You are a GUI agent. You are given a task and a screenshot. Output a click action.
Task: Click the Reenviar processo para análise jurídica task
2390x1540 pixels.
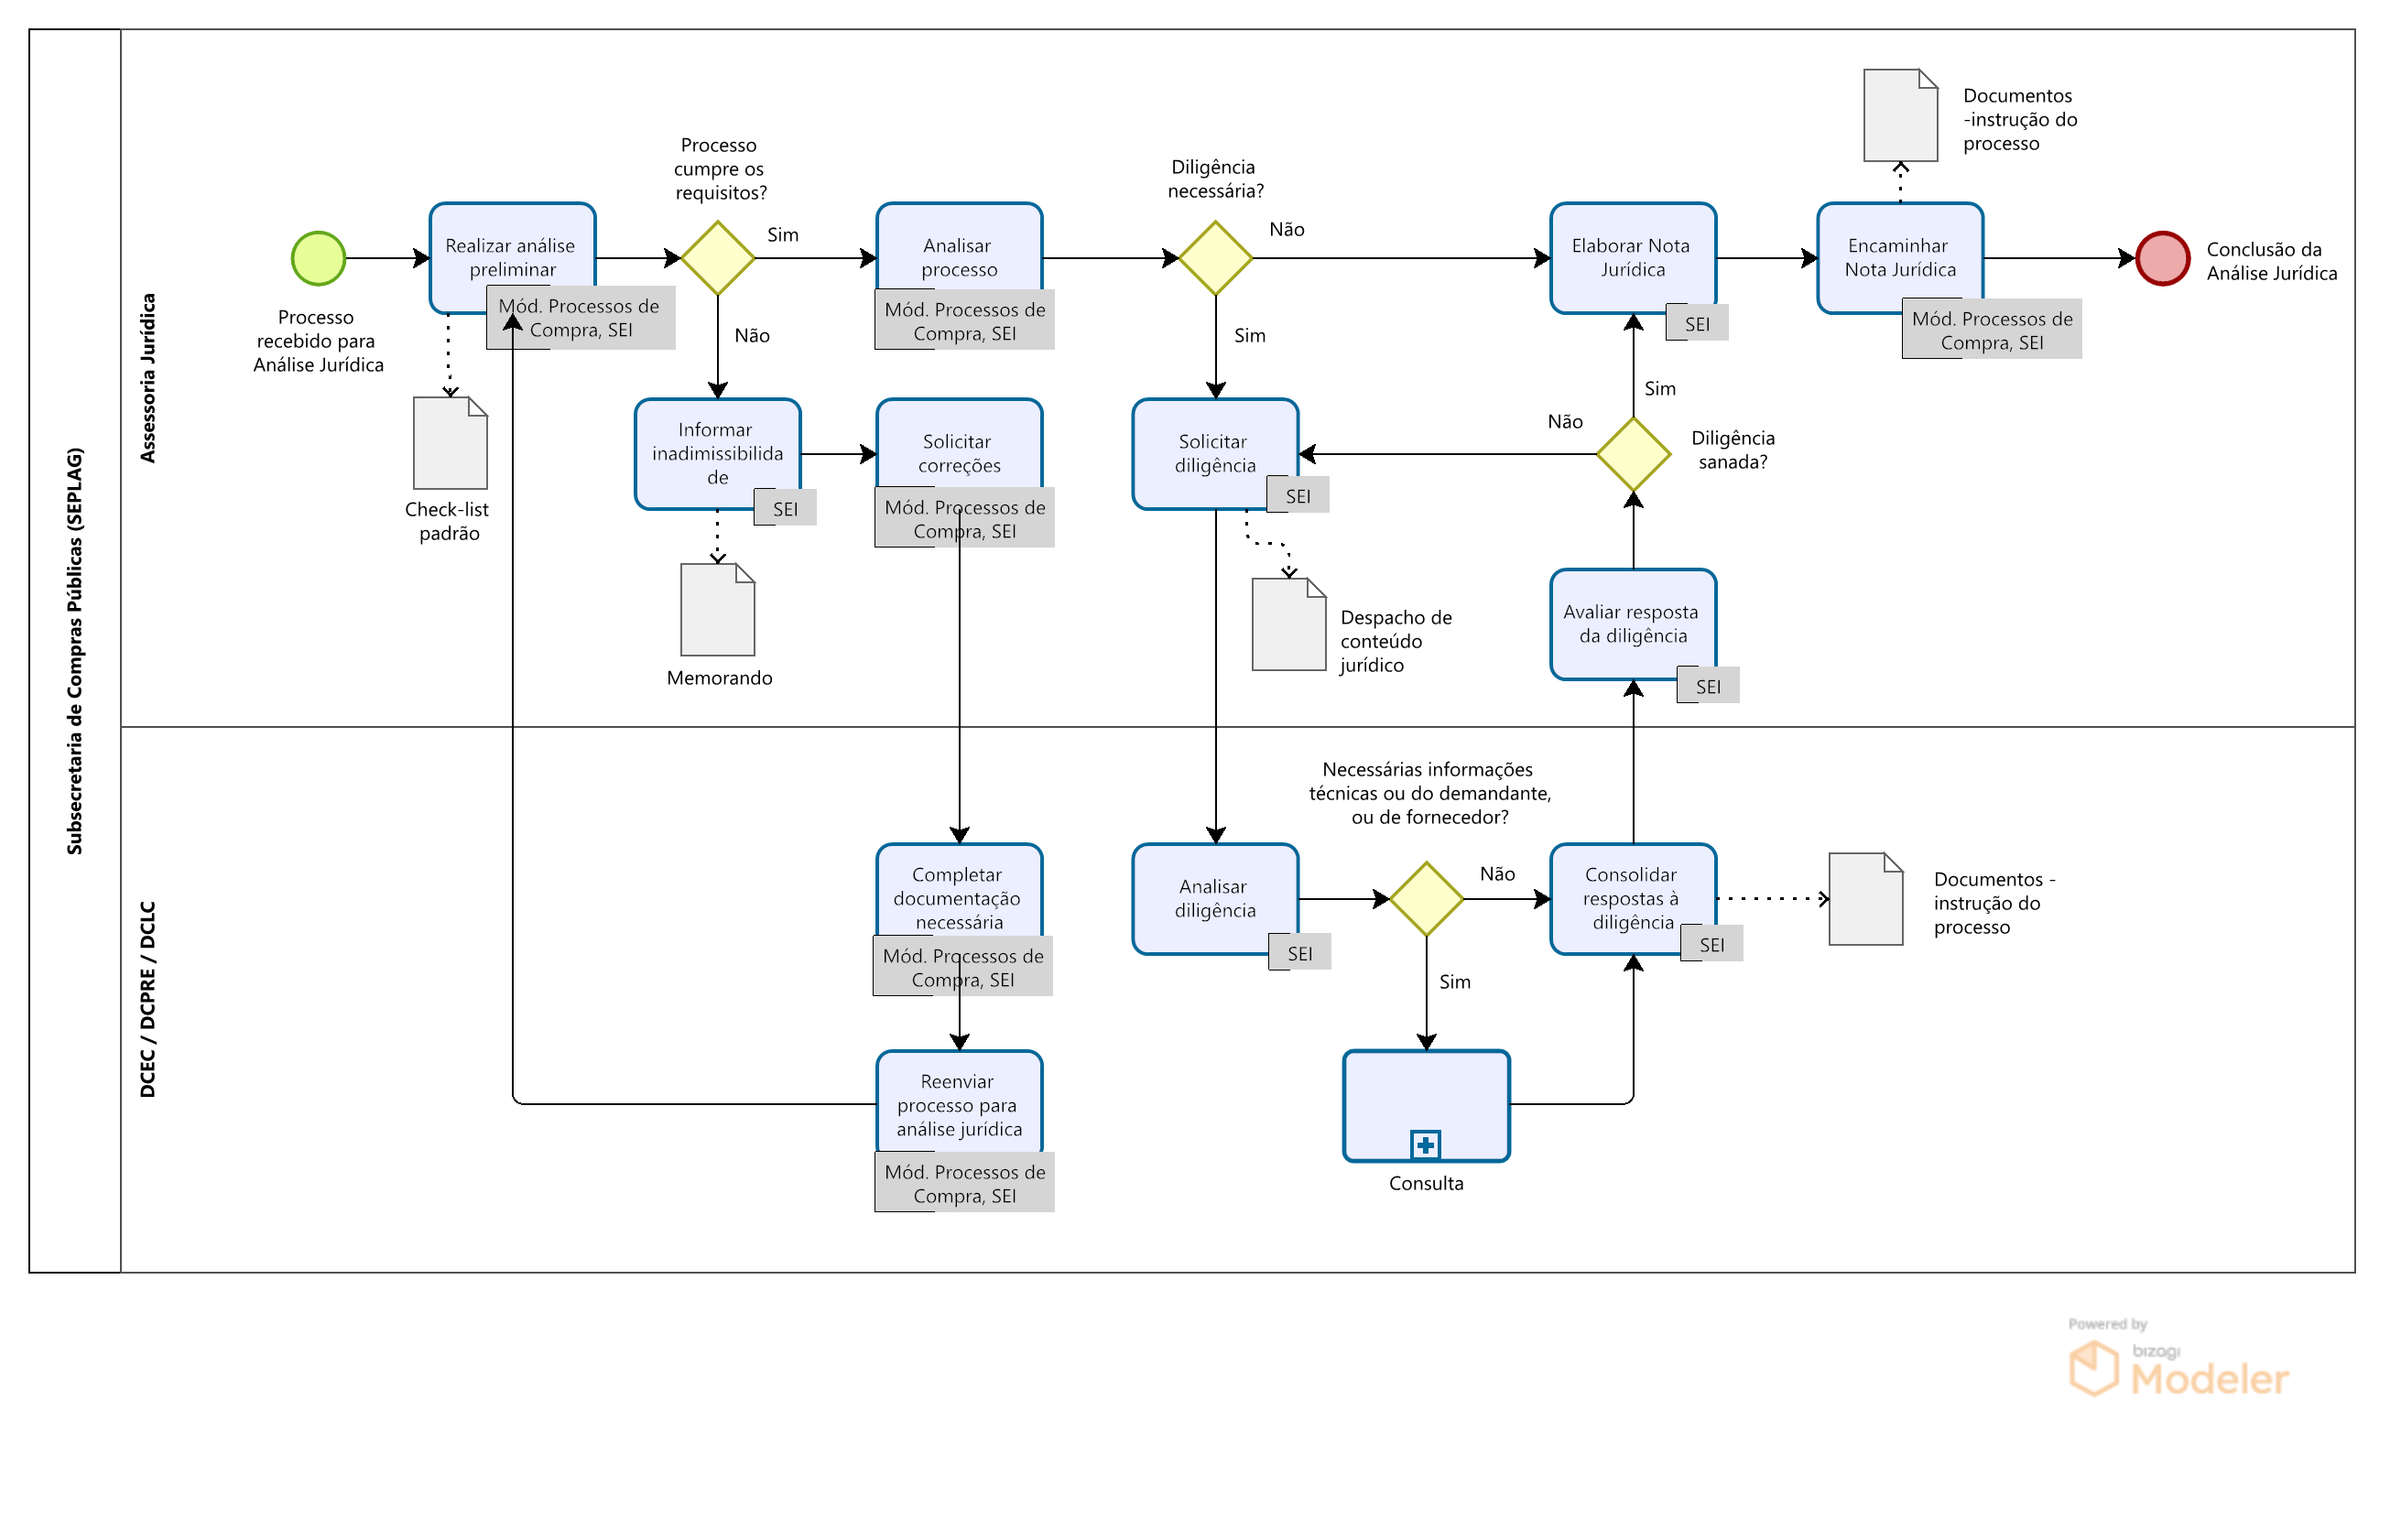(x=958, y=1103)
